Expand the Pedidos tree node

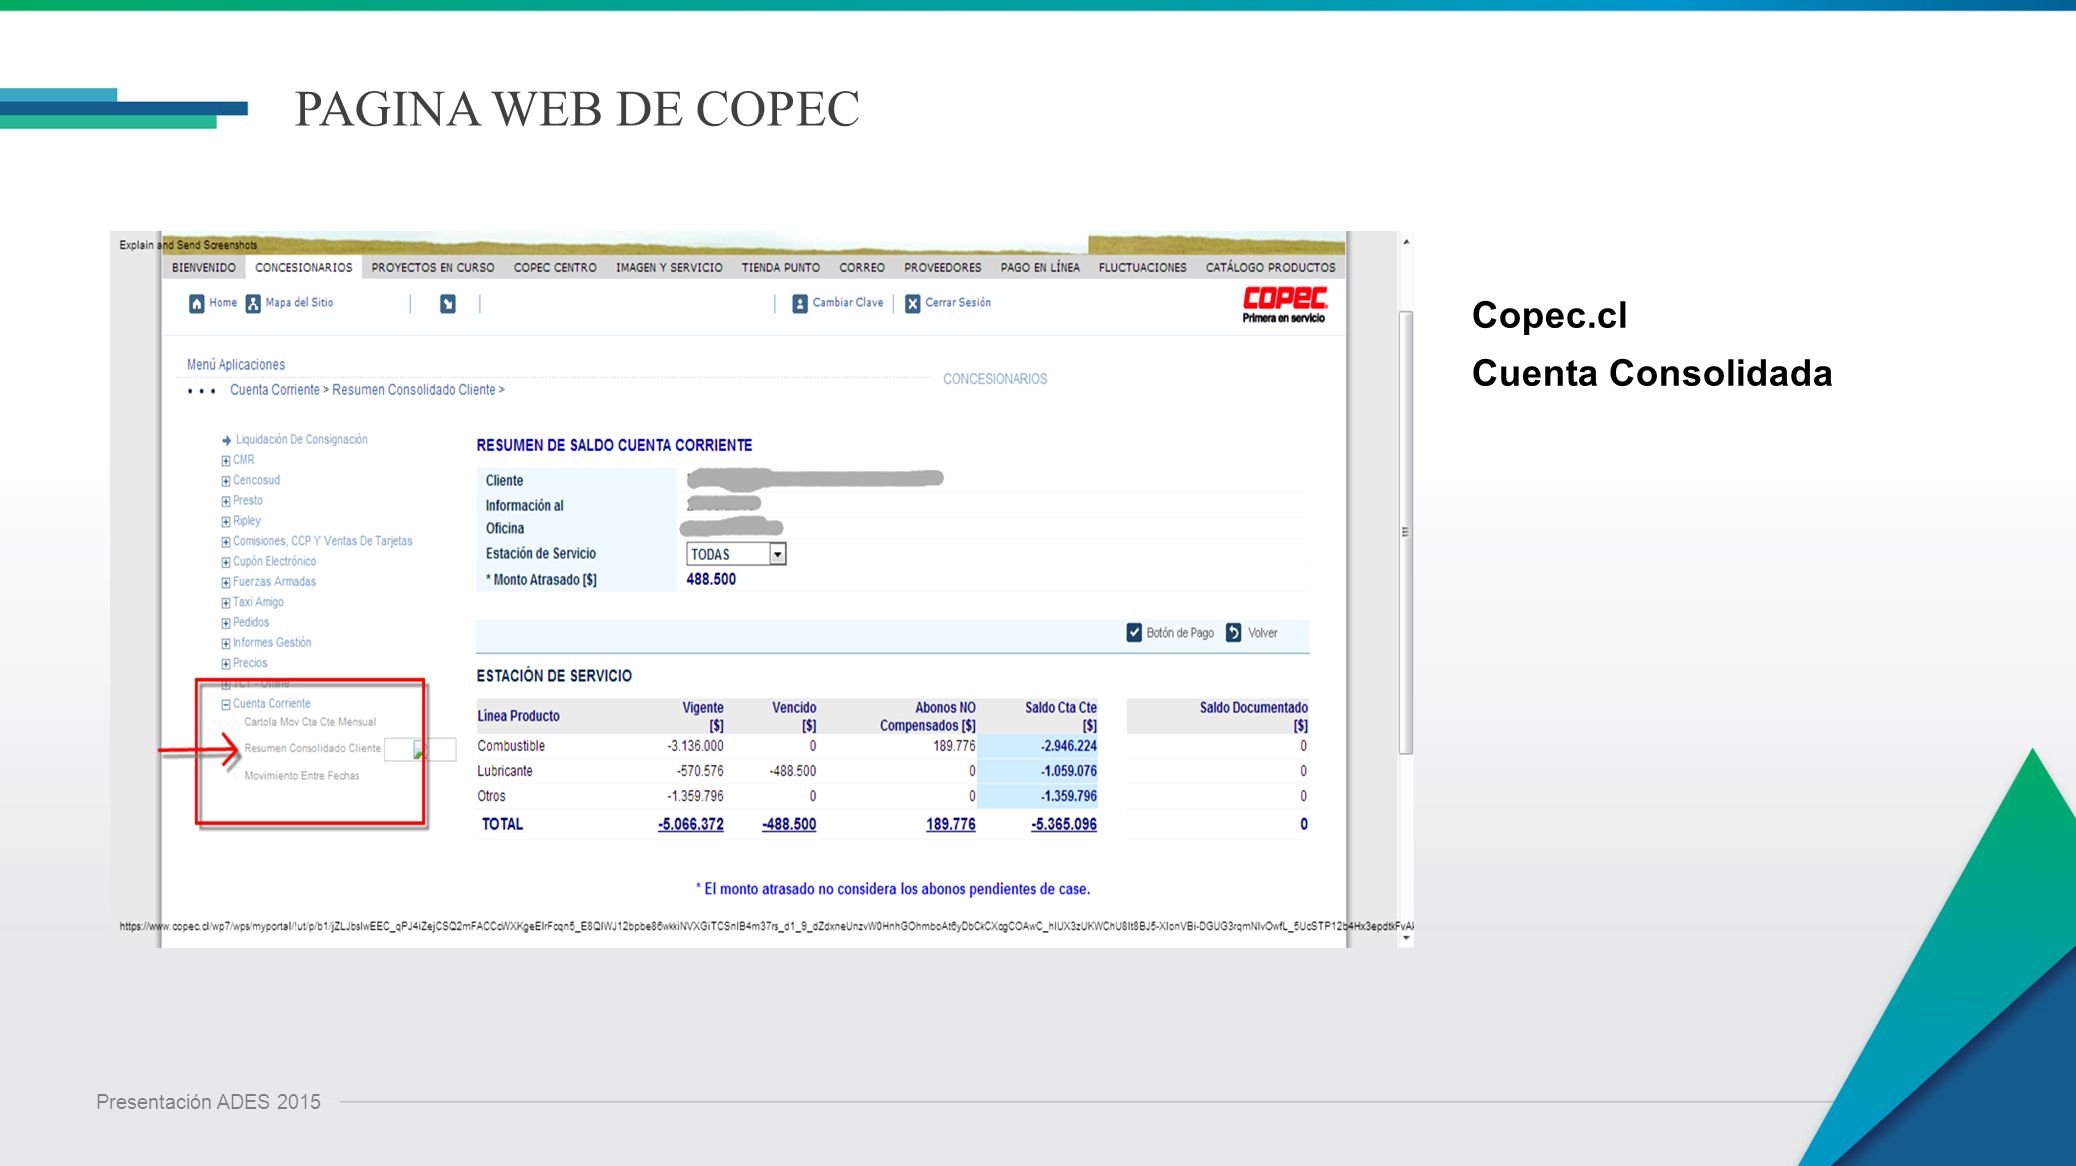(226, 623)
